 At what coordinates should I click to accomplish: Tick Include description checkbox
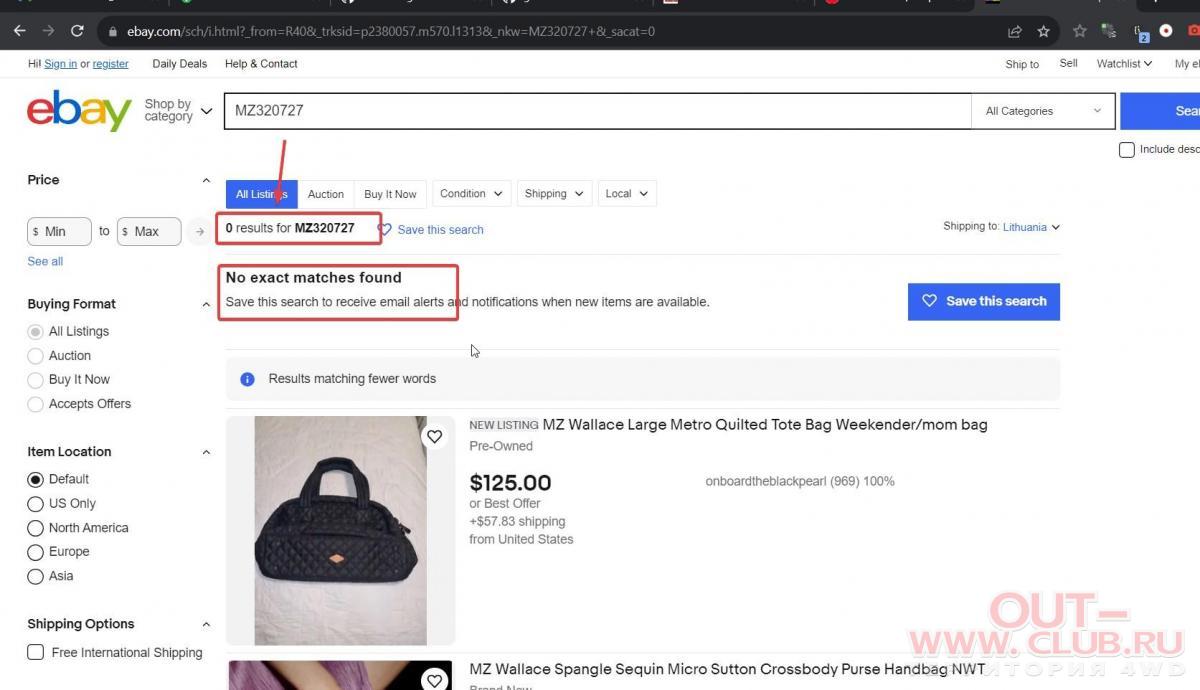tap(1127, 149)
